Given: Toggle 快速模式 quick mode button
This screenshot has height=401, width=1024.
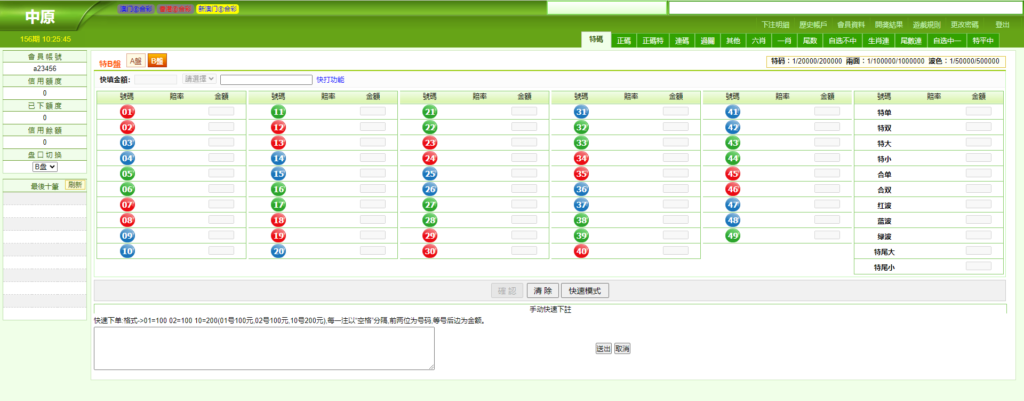Looking at the screenshot, I should click(585, 291).
